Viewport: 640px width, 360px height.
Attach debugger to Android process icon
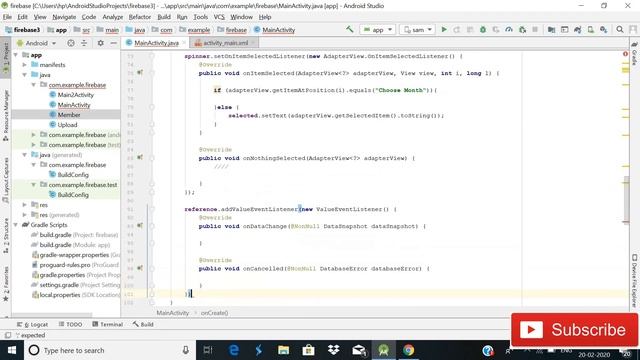tap(522, 29)
